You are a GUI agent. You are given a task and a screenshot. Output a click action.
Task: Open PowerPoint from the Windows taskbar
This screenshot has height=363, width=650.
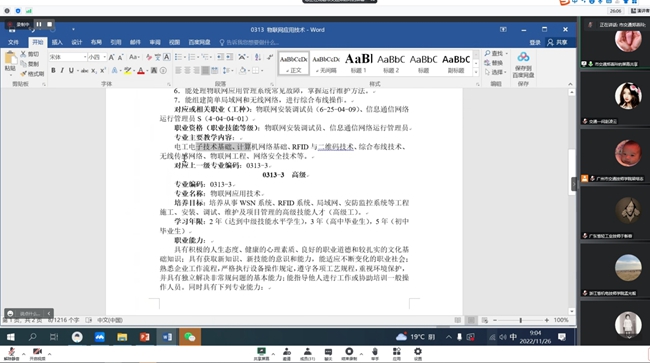(x=145, y=337)
